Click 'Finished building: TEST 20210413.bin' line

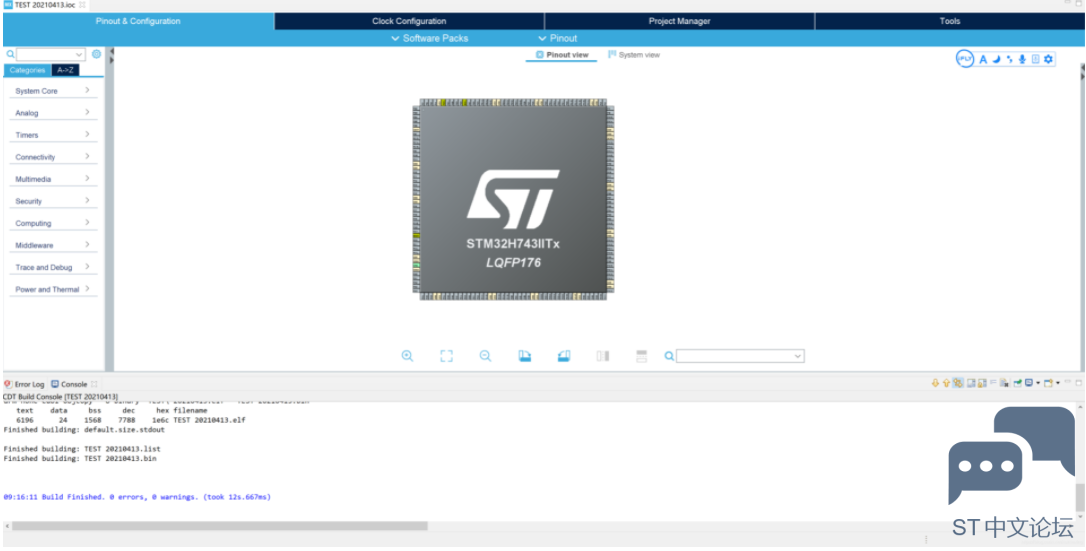pyautogui.click(x=80, y=458)
